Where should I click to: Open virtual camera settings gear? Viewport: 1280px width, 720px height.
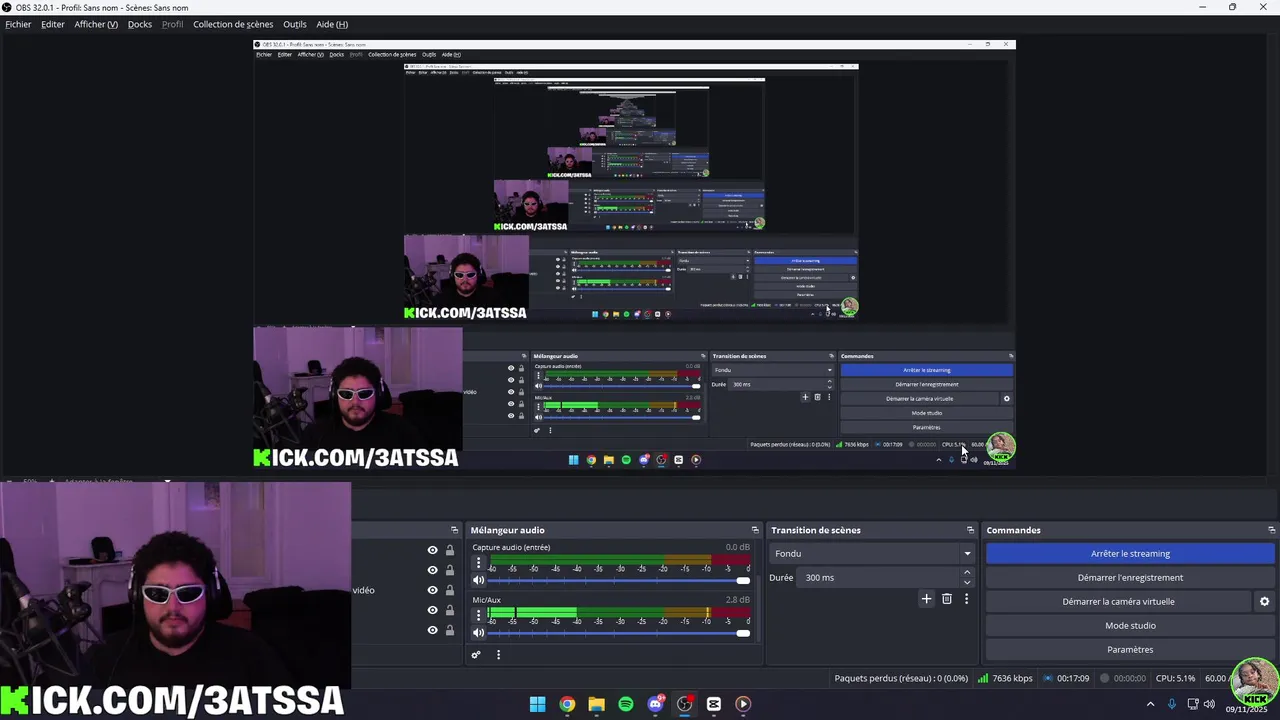[1264, 602]
